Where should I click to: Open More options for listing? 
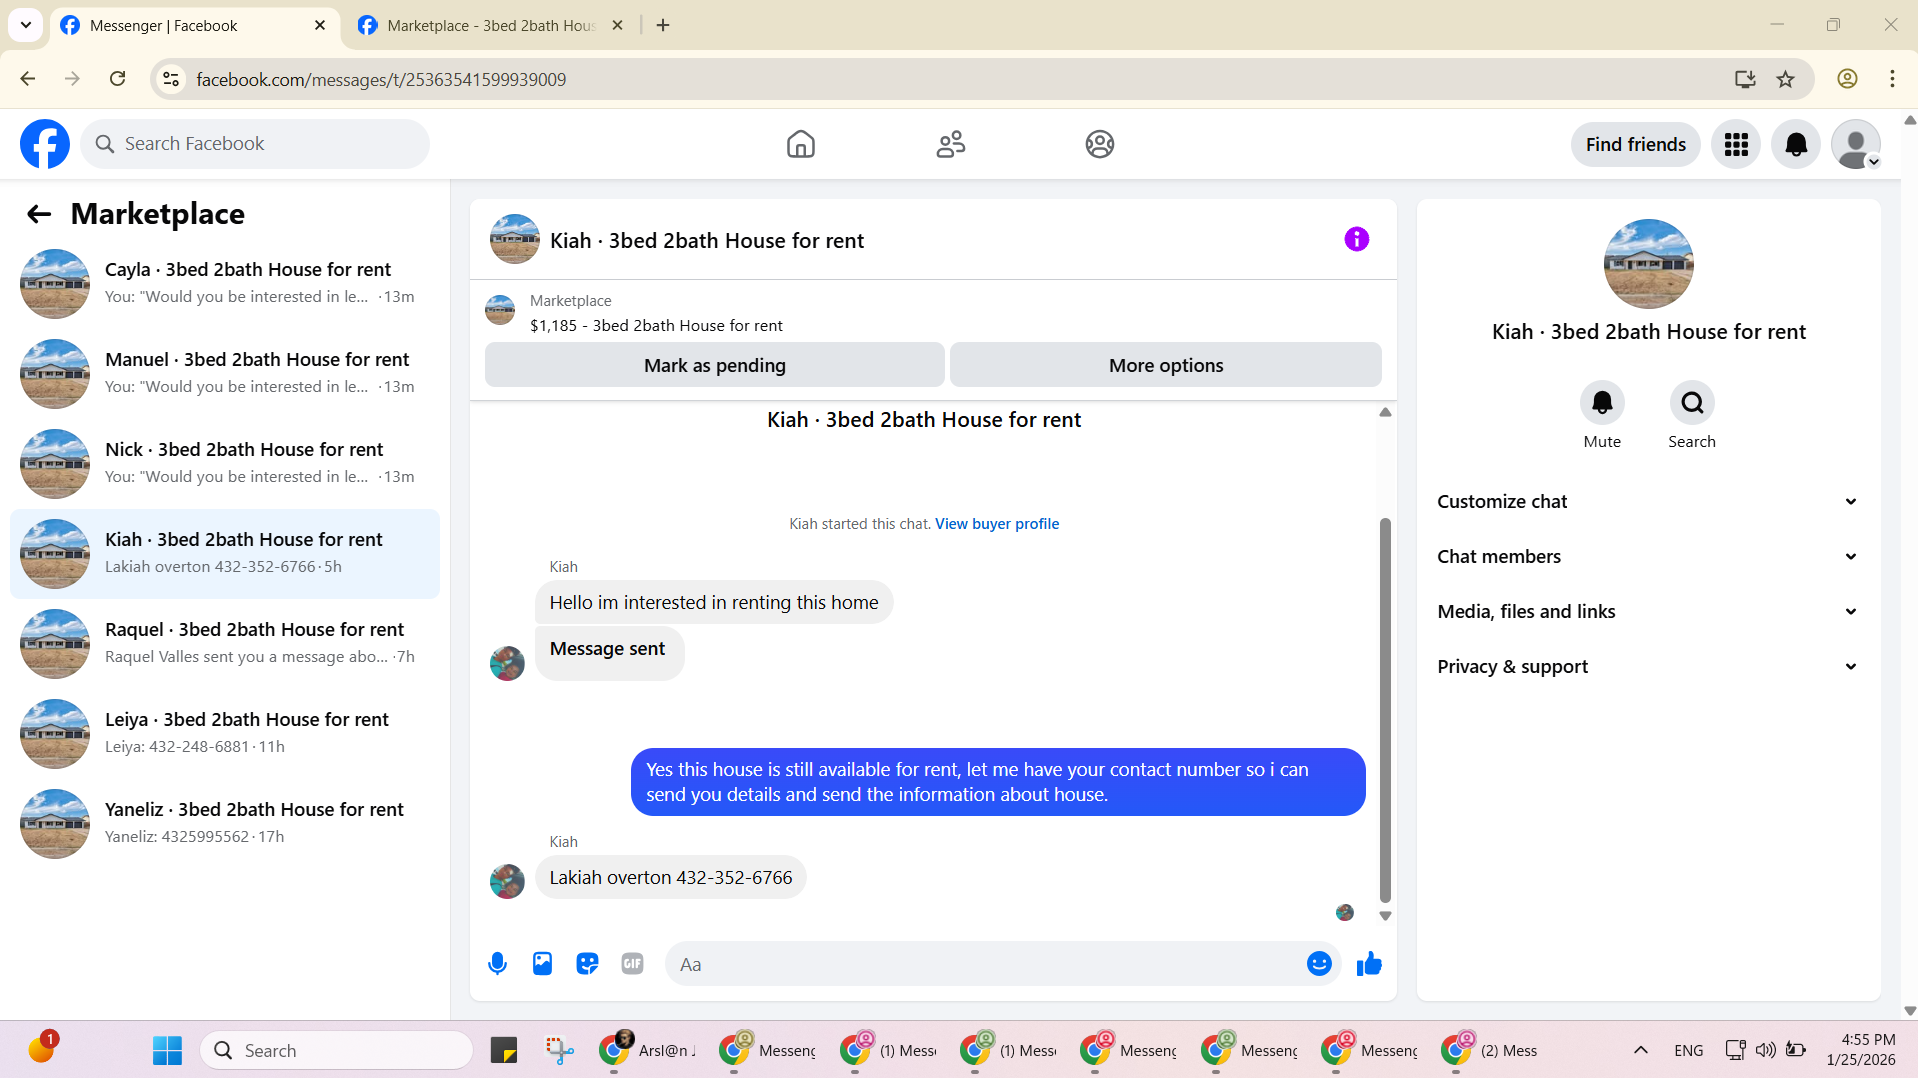click(x=1166, y=365)
